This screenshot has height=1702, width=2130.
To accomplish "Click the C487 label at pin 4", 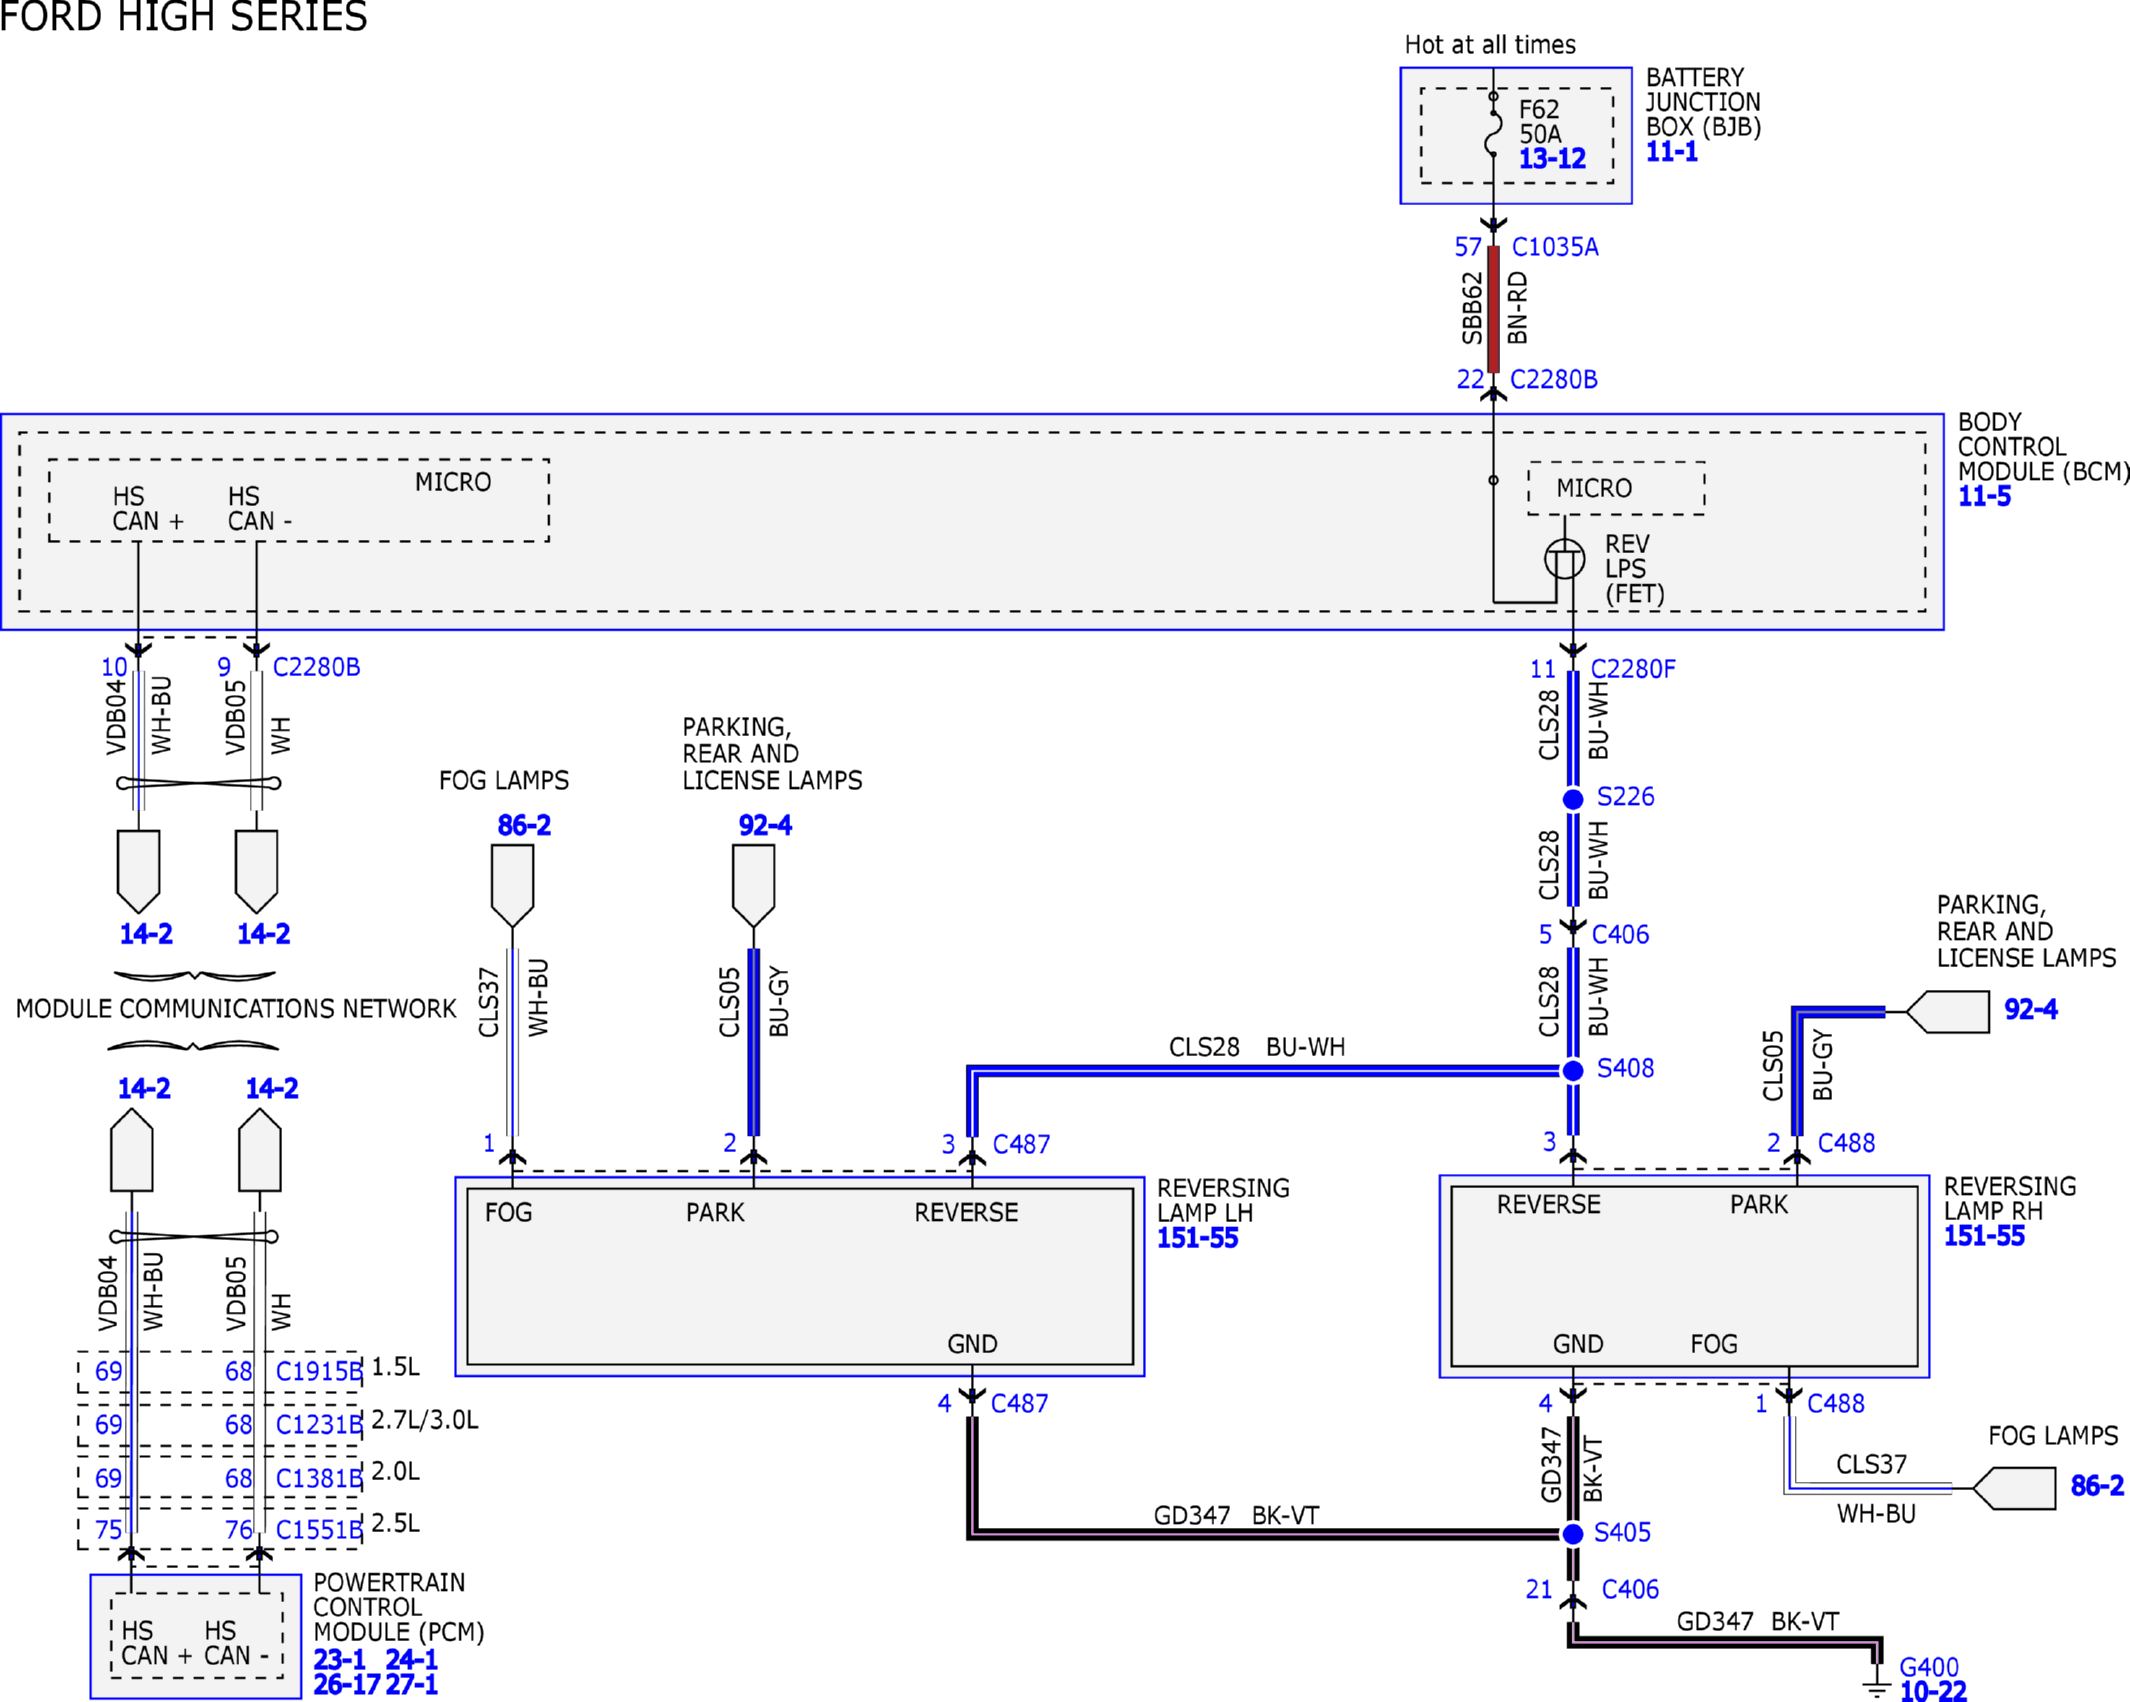I will point(1019,1404).
